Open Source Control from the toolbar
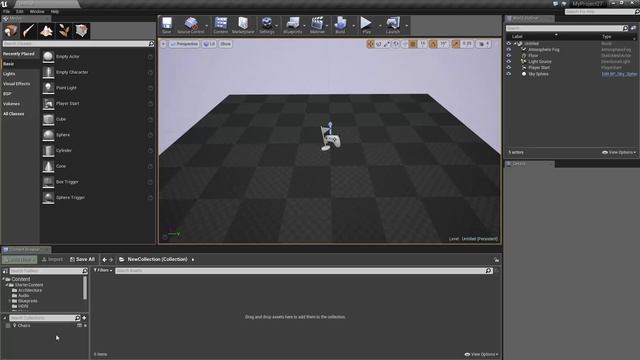 (x=191, y=25)
